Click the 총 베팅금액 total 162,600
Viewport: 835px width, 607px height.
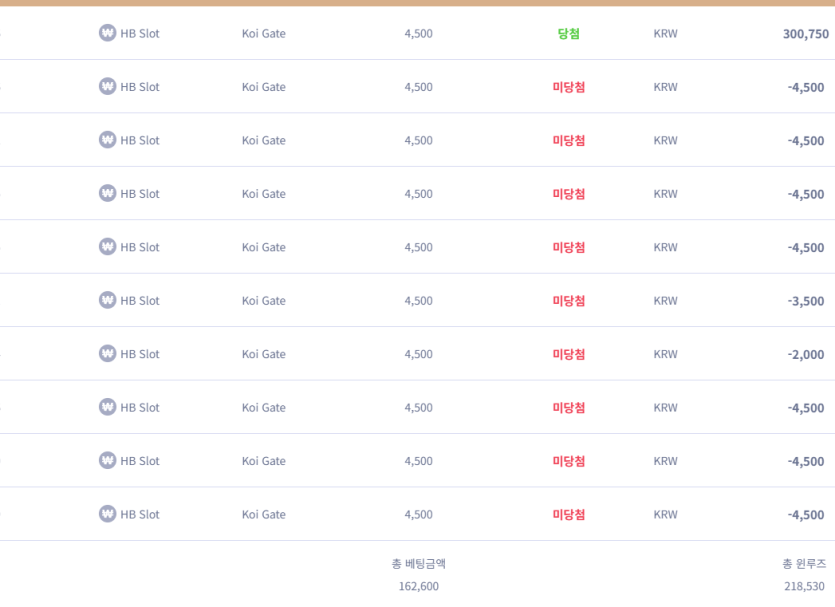coord(419,586)
